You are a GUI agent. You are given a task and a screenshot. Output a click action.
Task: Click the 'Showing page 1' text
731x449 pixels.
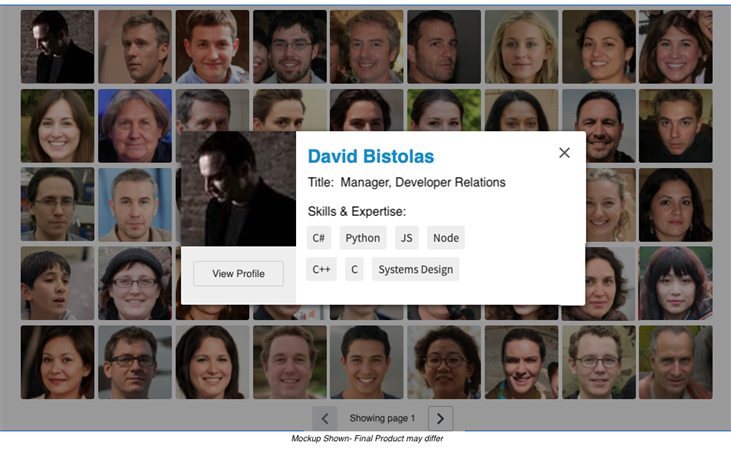pyautogui.click(x=382, y=418)
